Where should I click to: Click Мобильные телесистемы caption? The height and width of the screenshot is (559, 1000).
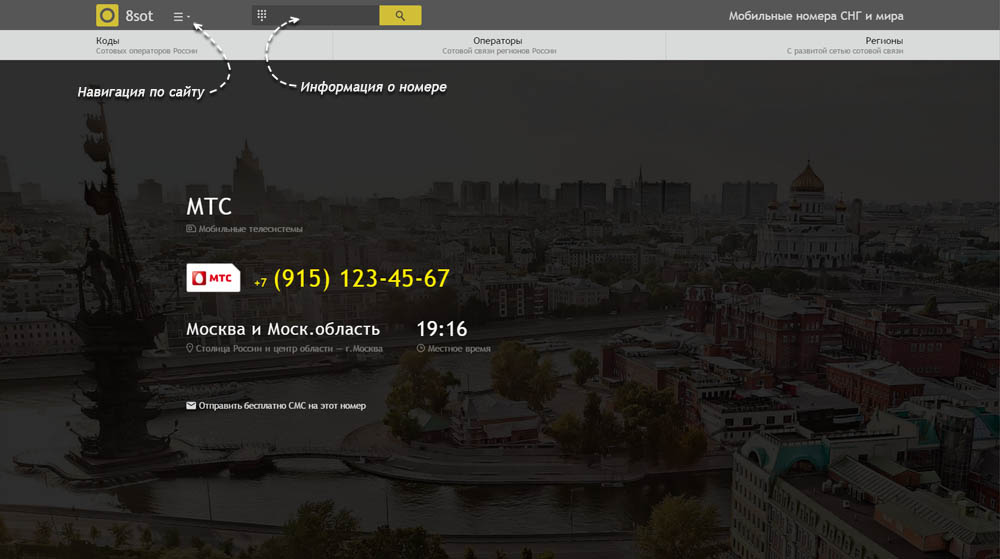click(x=250, y=229)
